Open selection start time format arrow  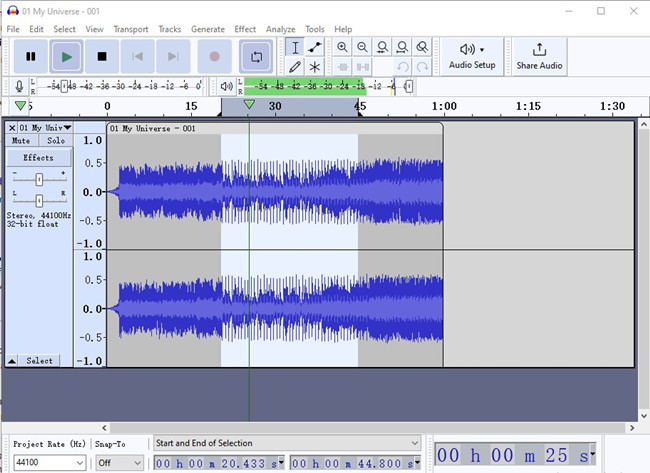tap(281, 462)
